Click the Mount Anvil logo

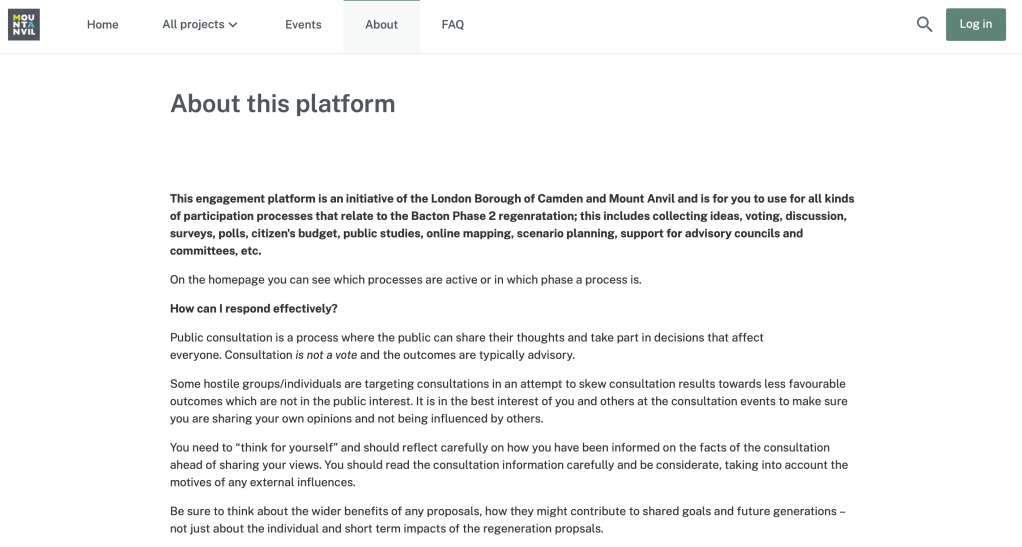[24, 25]
